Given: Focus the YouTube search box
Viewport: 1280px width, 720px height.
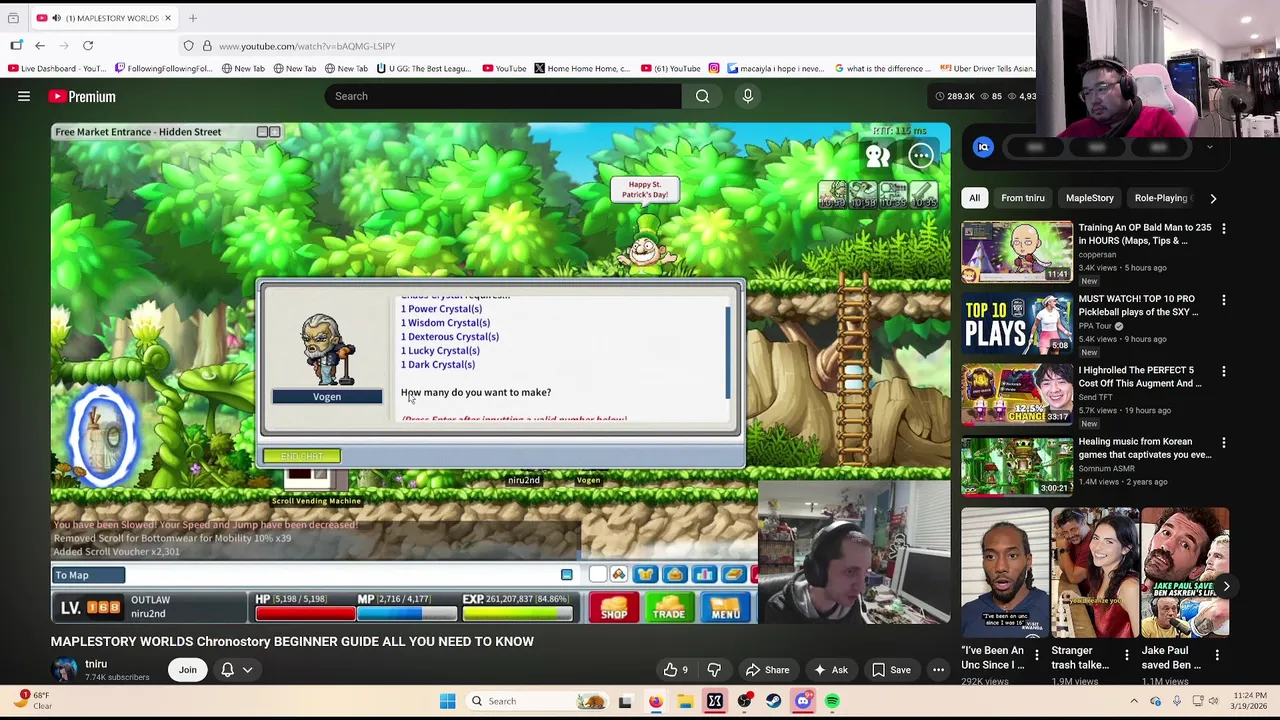Looking at the screenshot, I should click(x=503, y=96).
